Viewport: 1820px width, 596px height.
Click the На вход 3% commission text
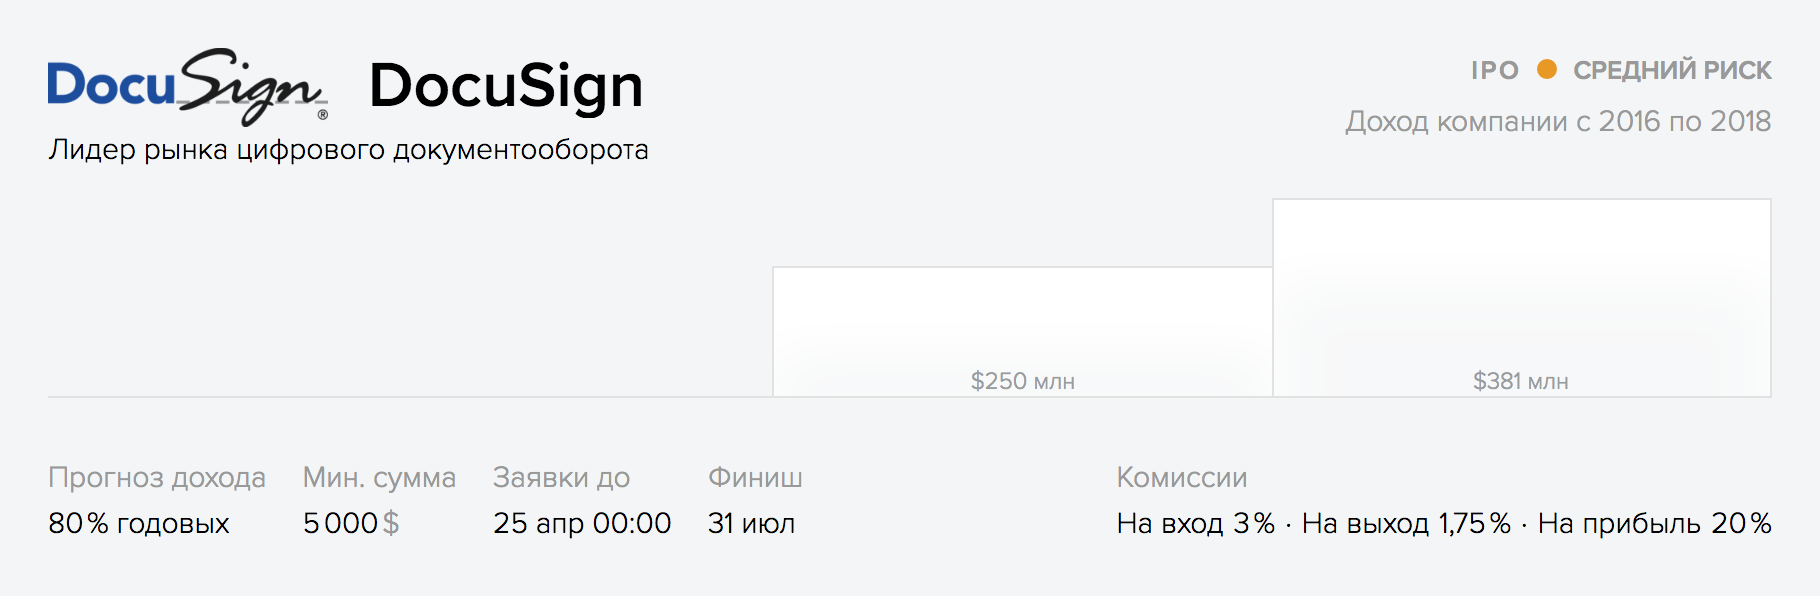point(1196,523)
